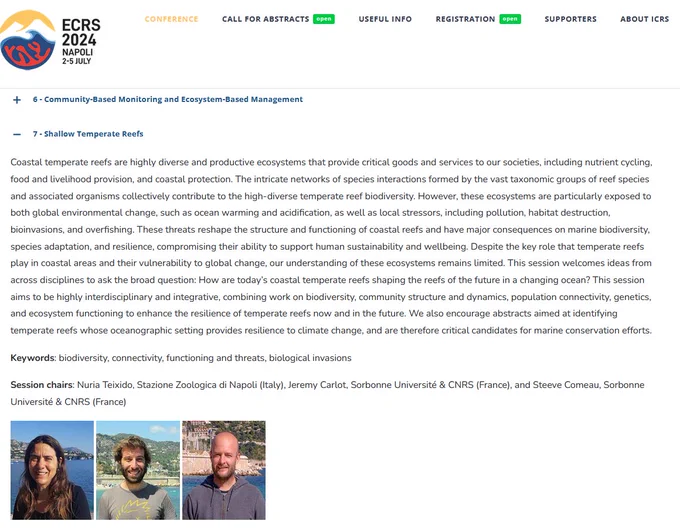The width and height of the screenshot is (680, 528).
Task: Open the About ICRS menu
Action: (x=644, y=19)
